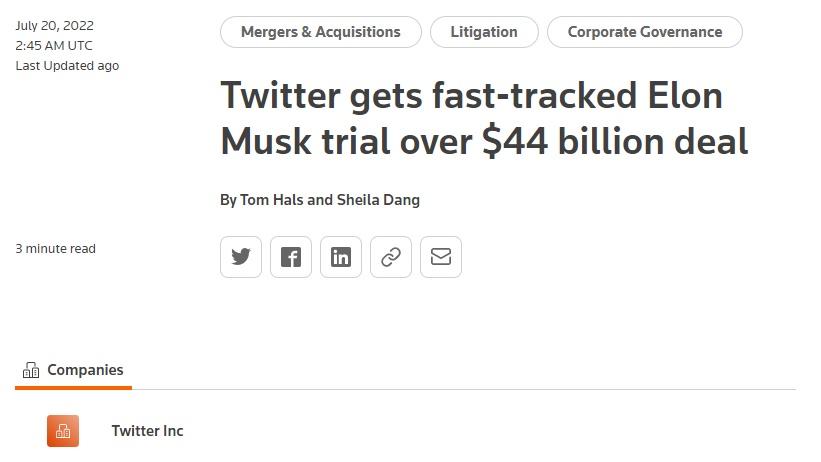
Task: Open the Twitter Inc company link
Action: [147, 431]
